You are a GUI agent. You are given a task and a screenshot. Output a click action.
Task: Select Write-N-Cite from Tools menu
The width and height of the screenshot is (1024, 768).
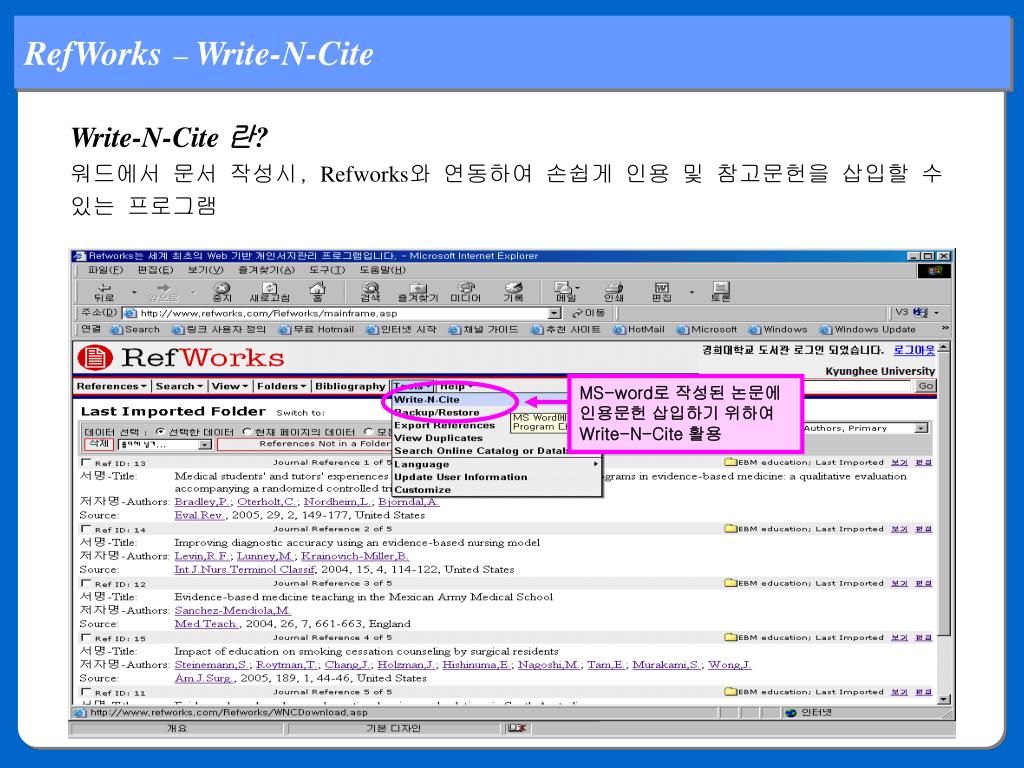click(x=427, y=399)
